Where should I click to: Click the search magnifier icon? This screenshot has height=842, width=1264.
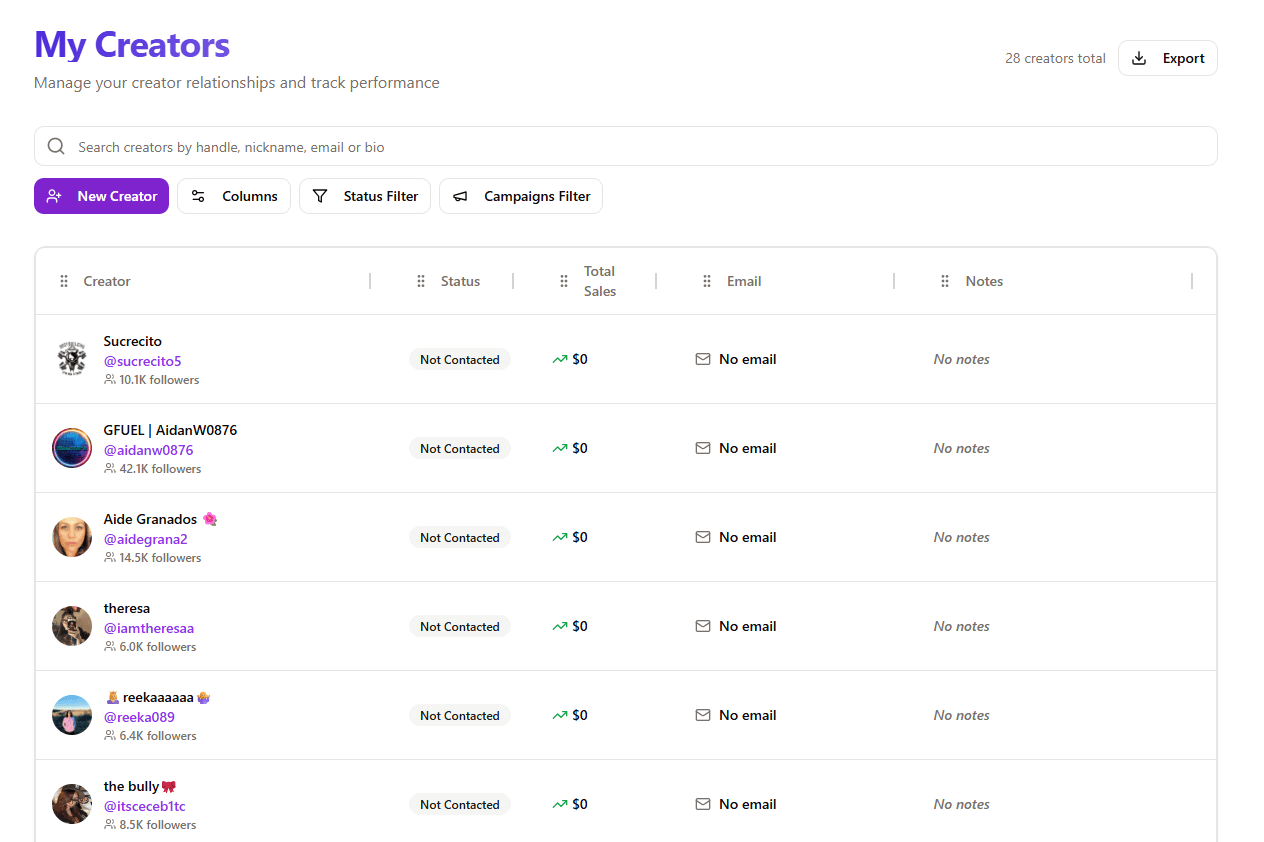coord(56,146)
